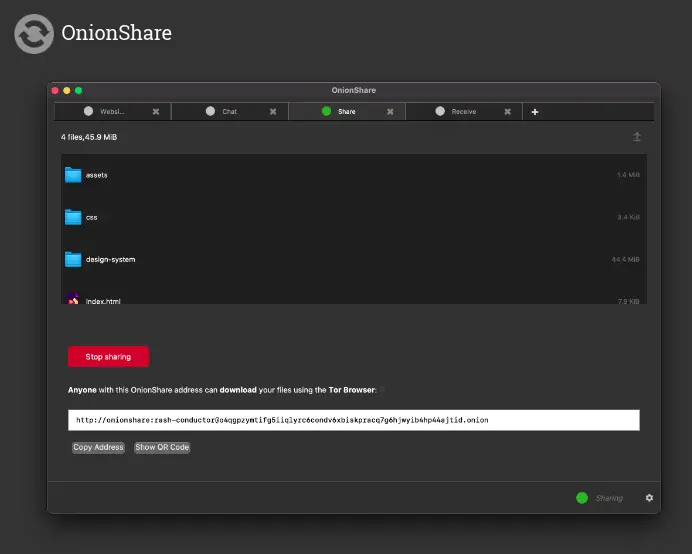Switch to the Chat tab
This screenshot has height=554, width=692.
point(229,112)
